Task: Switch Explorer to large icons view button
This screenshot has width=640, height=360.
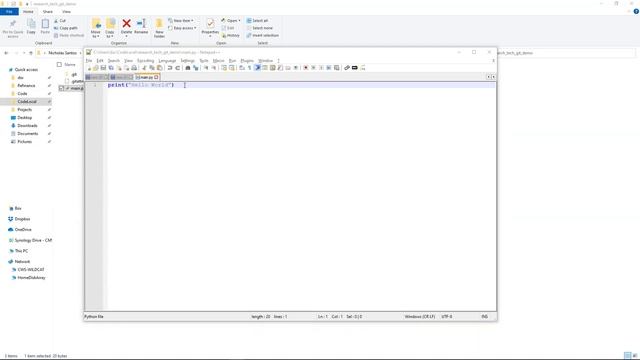Action: [635, 356]
